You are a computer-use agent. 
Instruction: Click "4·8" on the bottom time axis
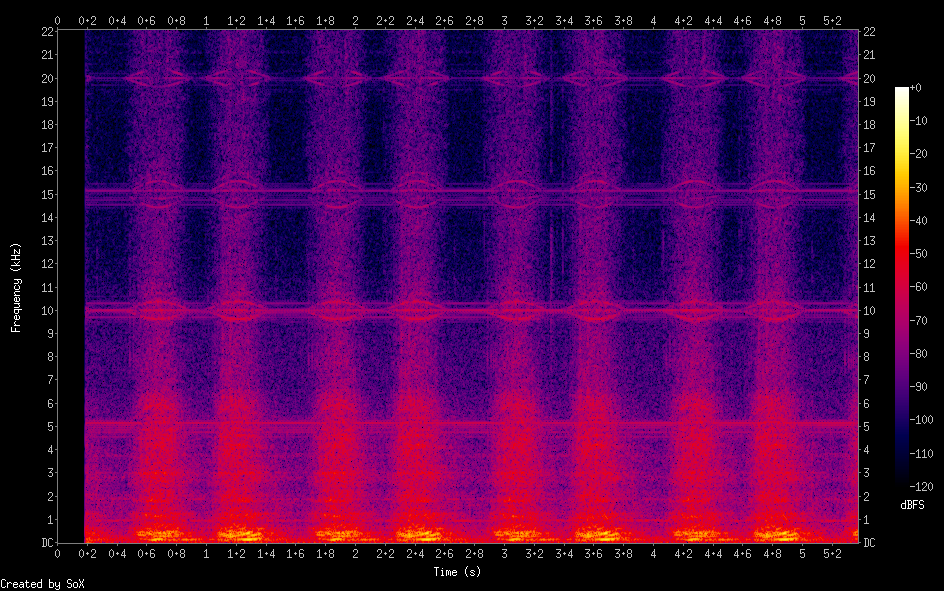point(772,554)
